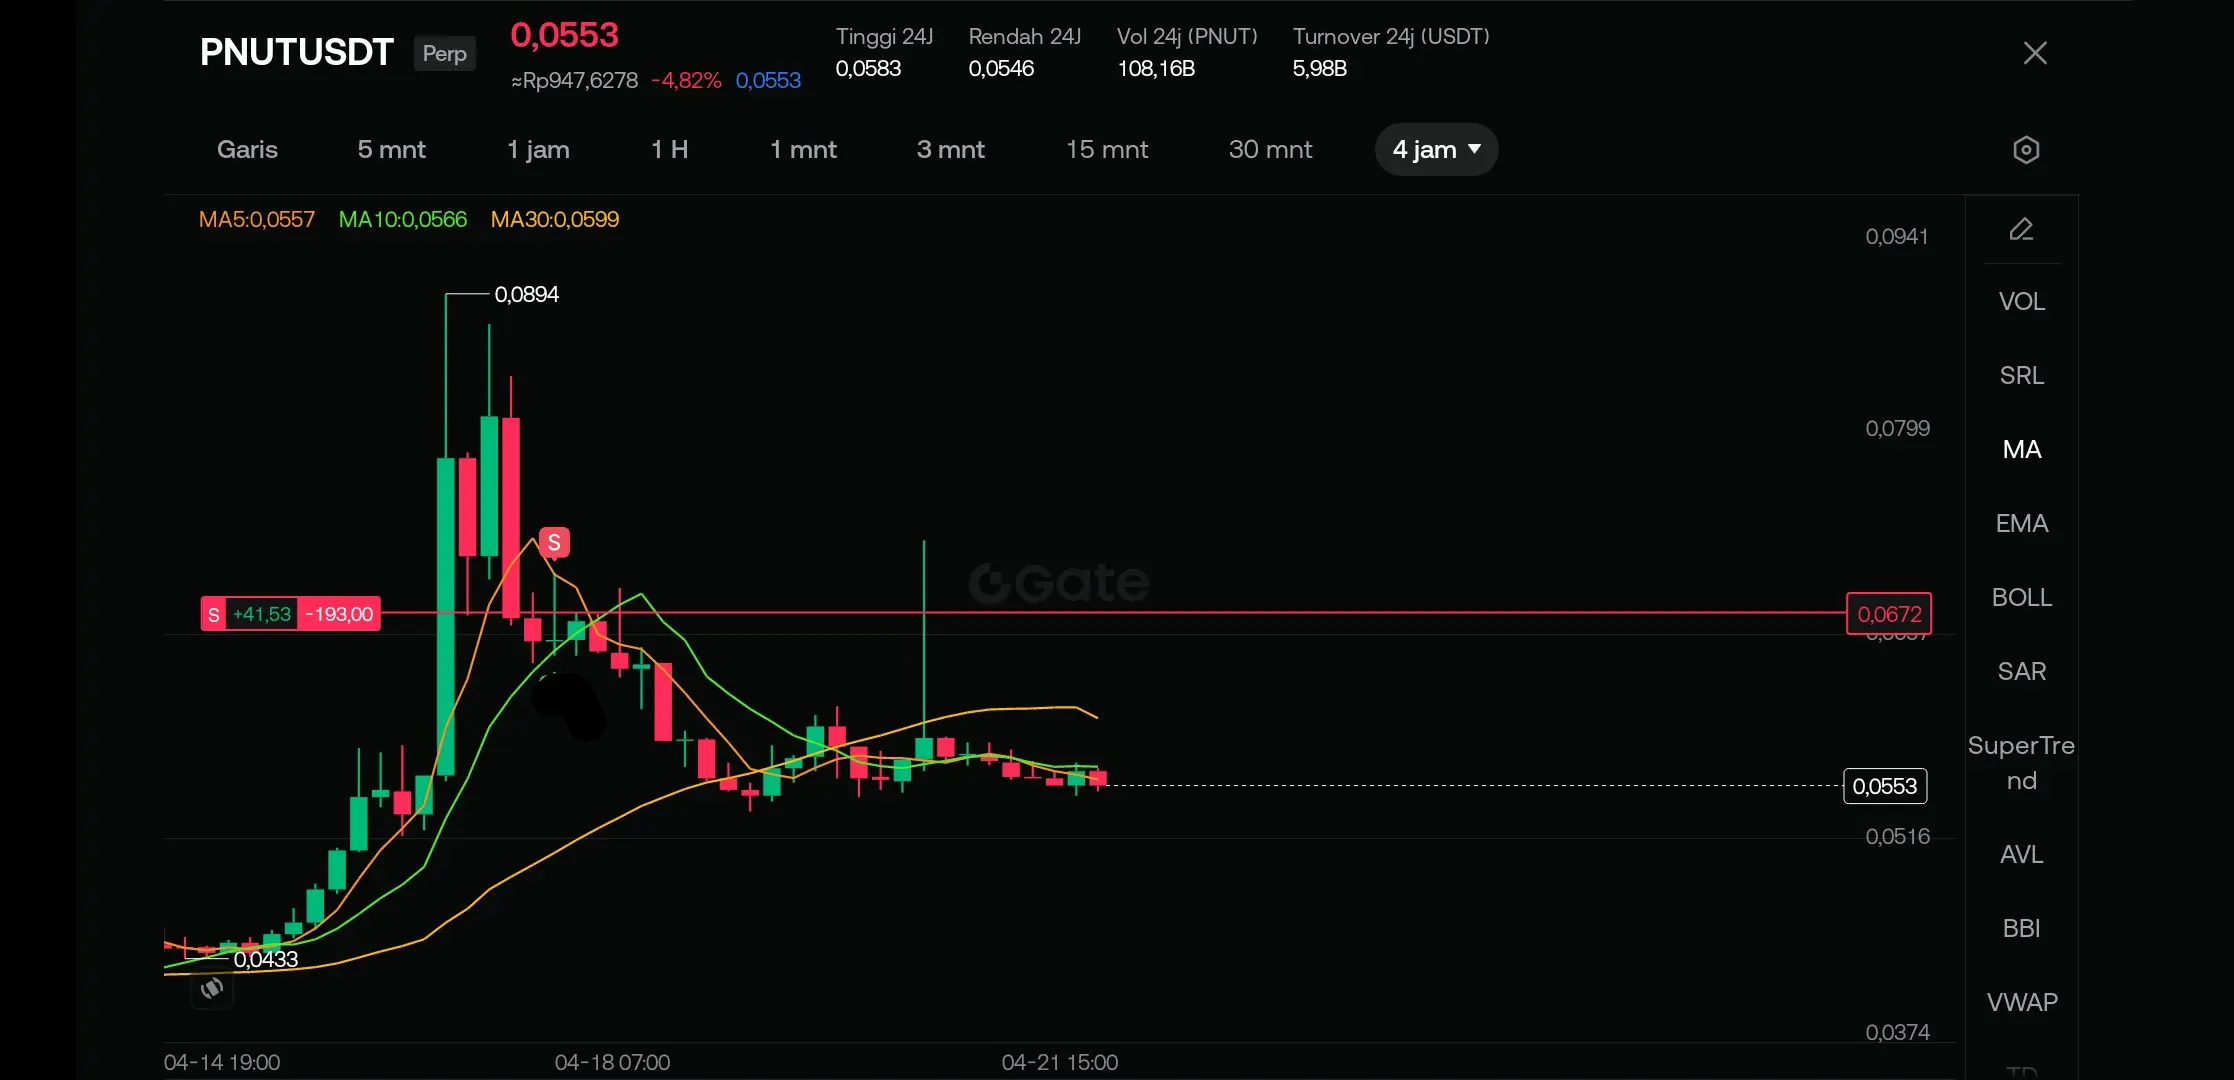Click the S position label badge
Viewport: 2234px width, 1080px height.
click(x=213, y=614)
